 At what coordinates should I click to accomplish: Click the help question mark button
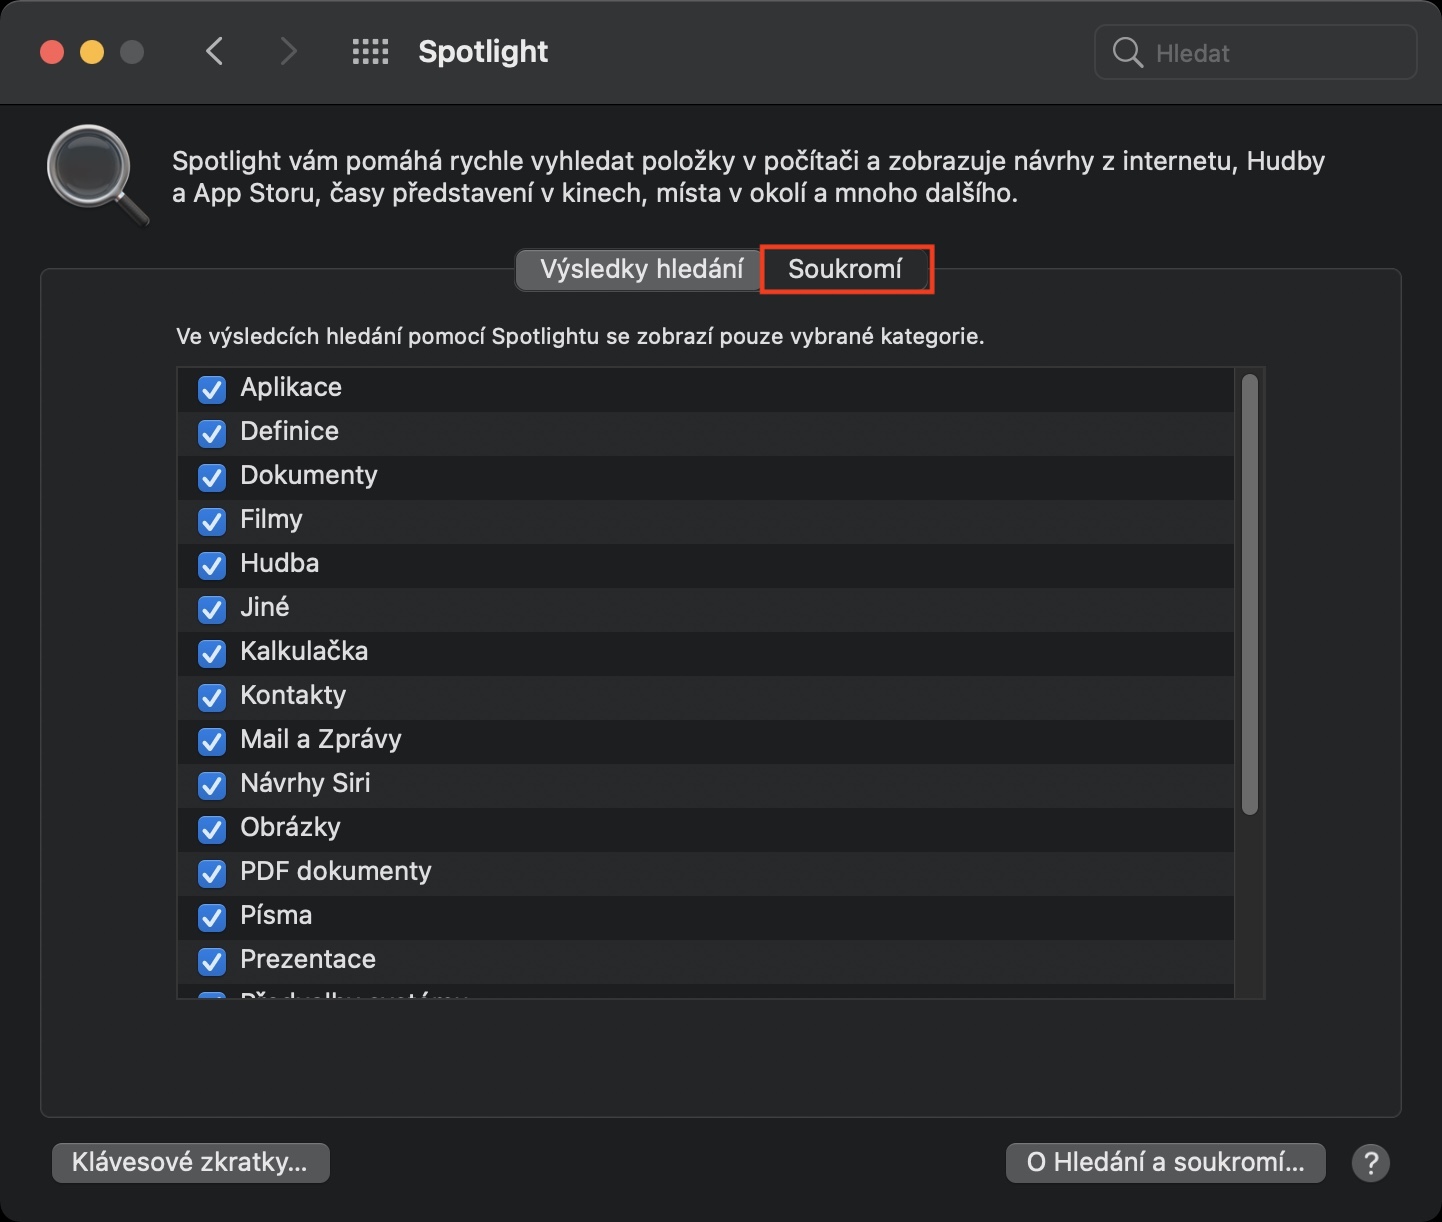[1370, 1163]
